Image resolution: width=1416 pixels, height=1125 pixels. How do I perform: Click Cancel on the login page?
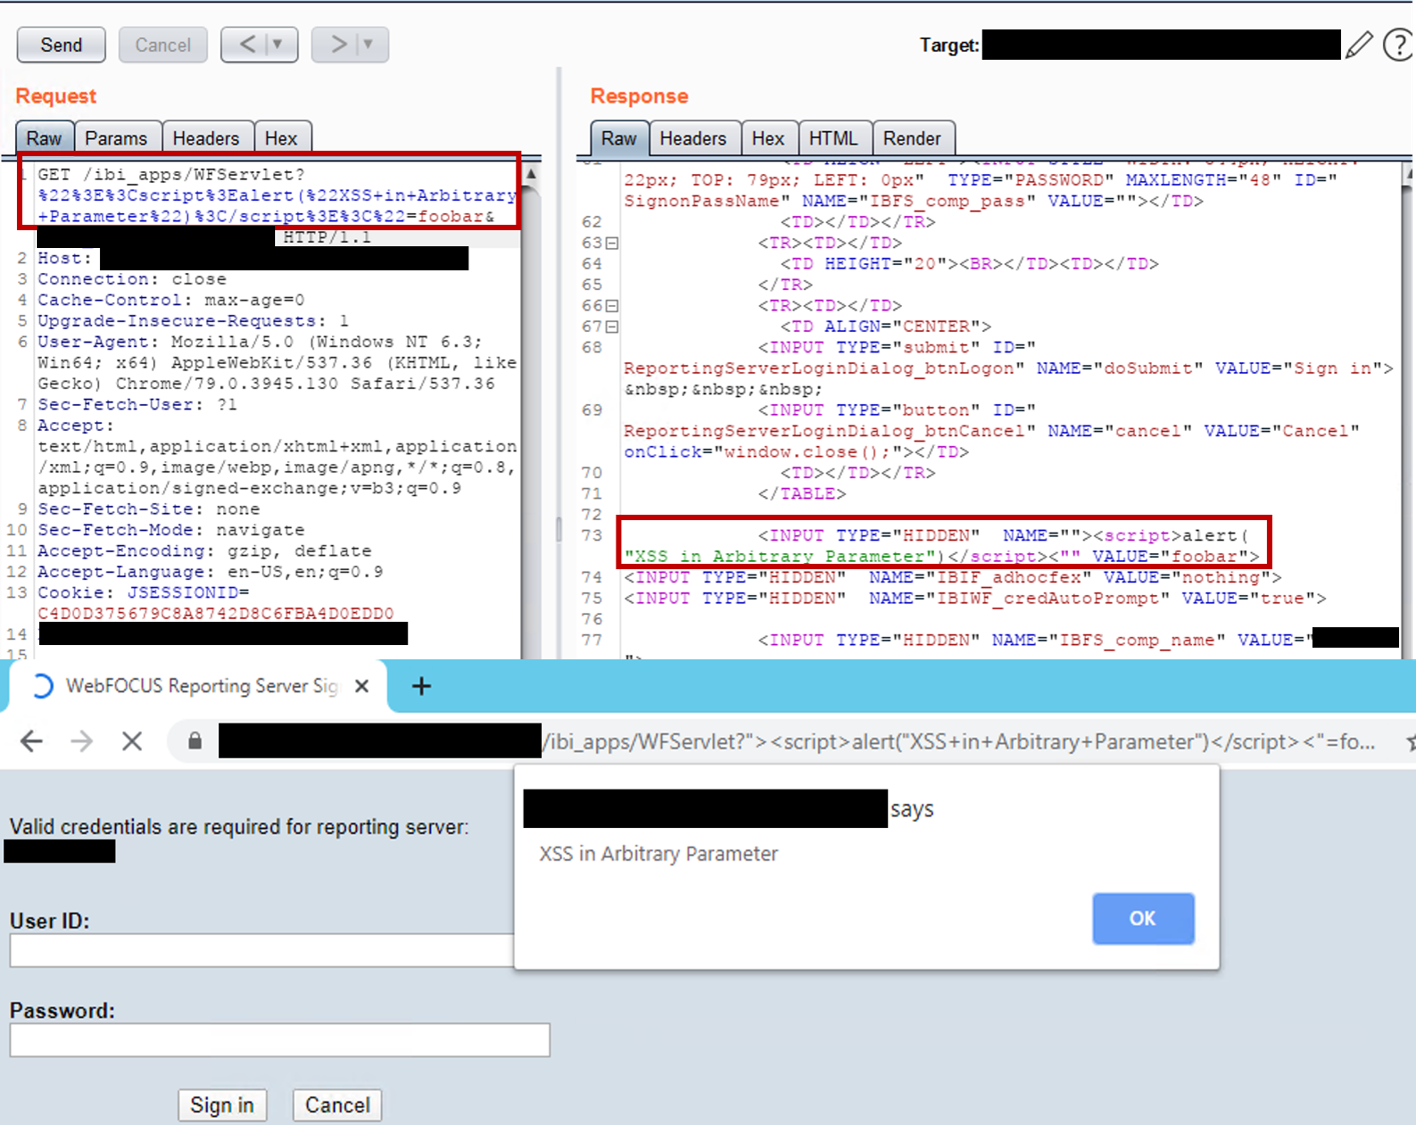(337, 1105)
